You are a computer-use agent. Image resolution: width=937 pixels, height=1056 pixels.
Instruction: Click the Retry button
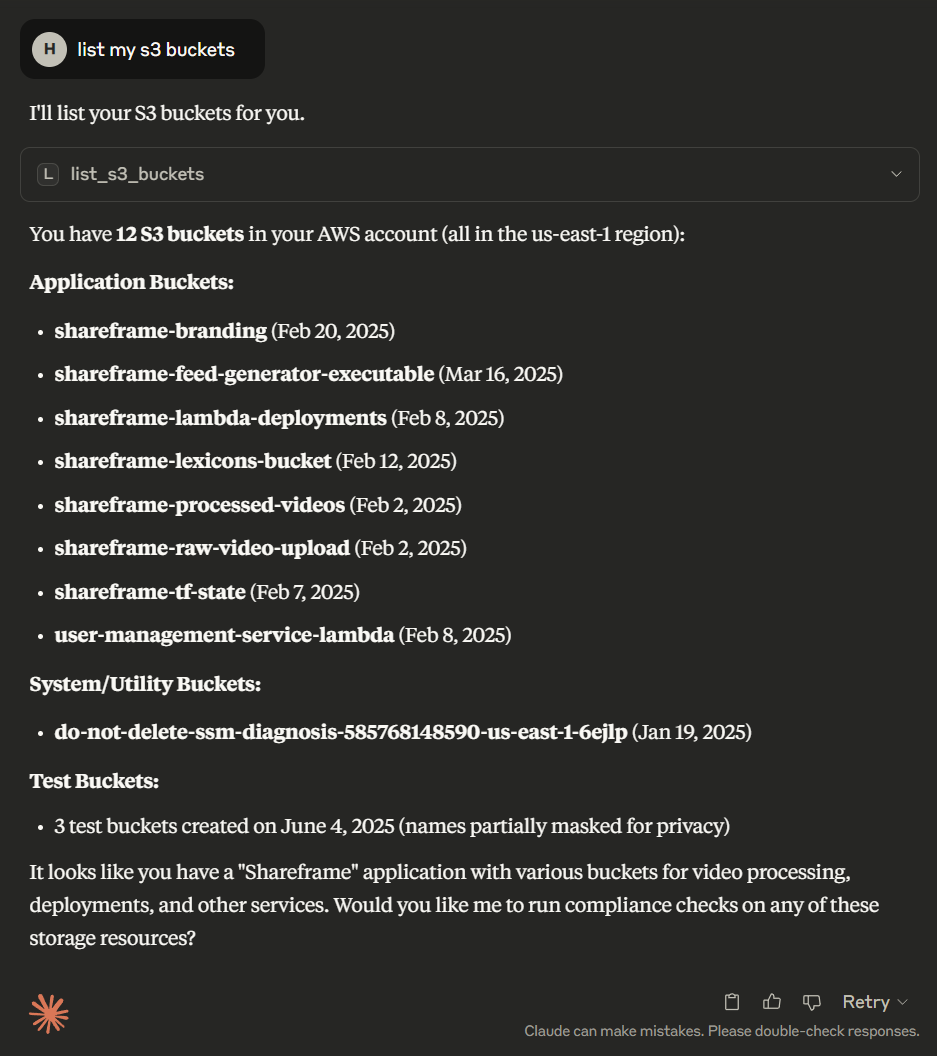tap(866, 1002)
